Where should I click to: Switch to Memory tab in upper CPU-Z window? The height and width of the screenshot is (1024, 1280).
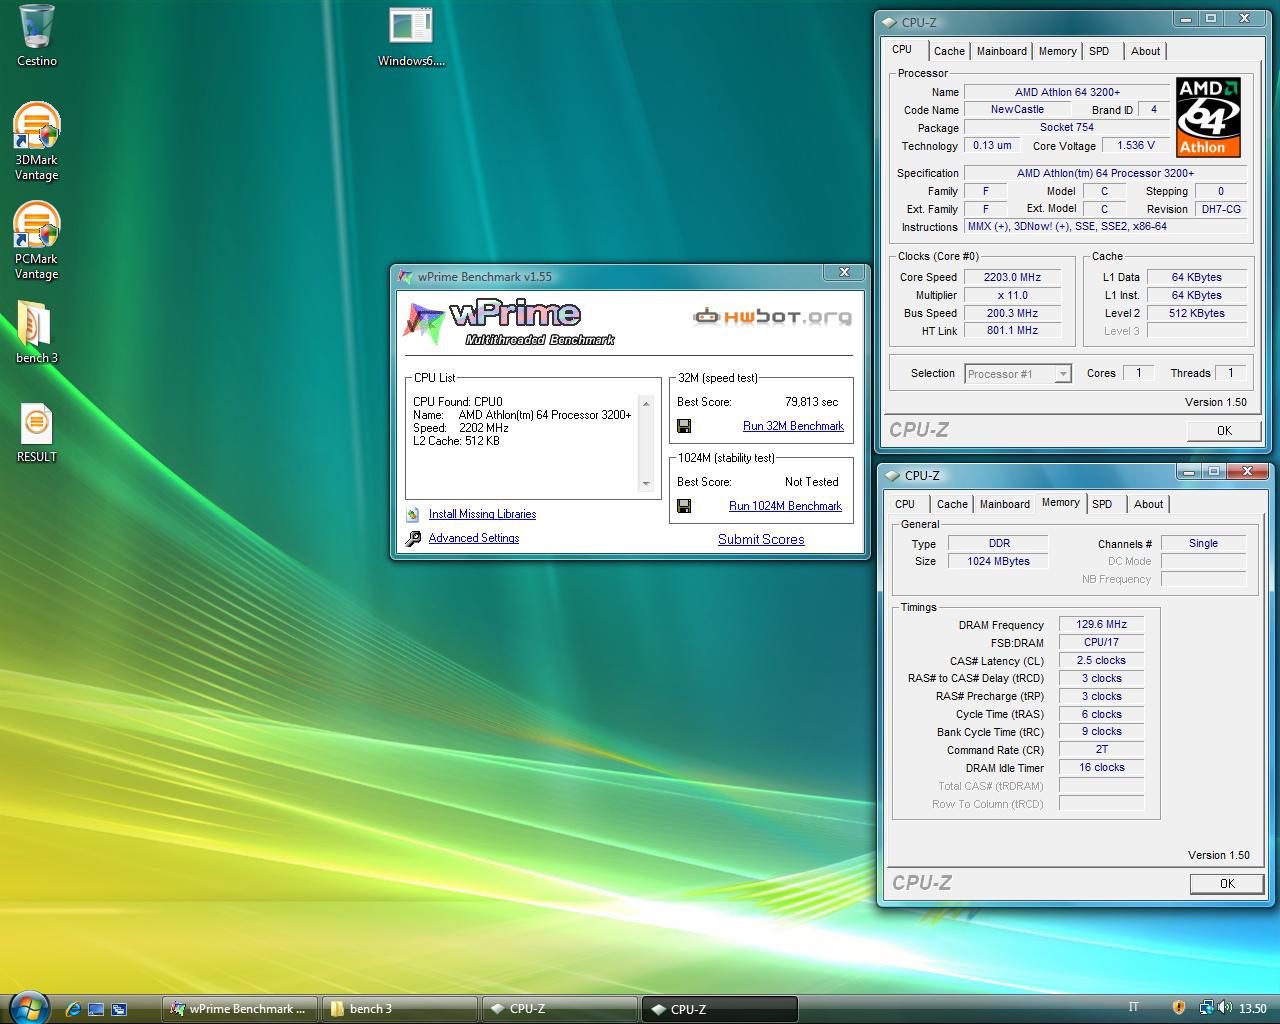pos(1057,51)
